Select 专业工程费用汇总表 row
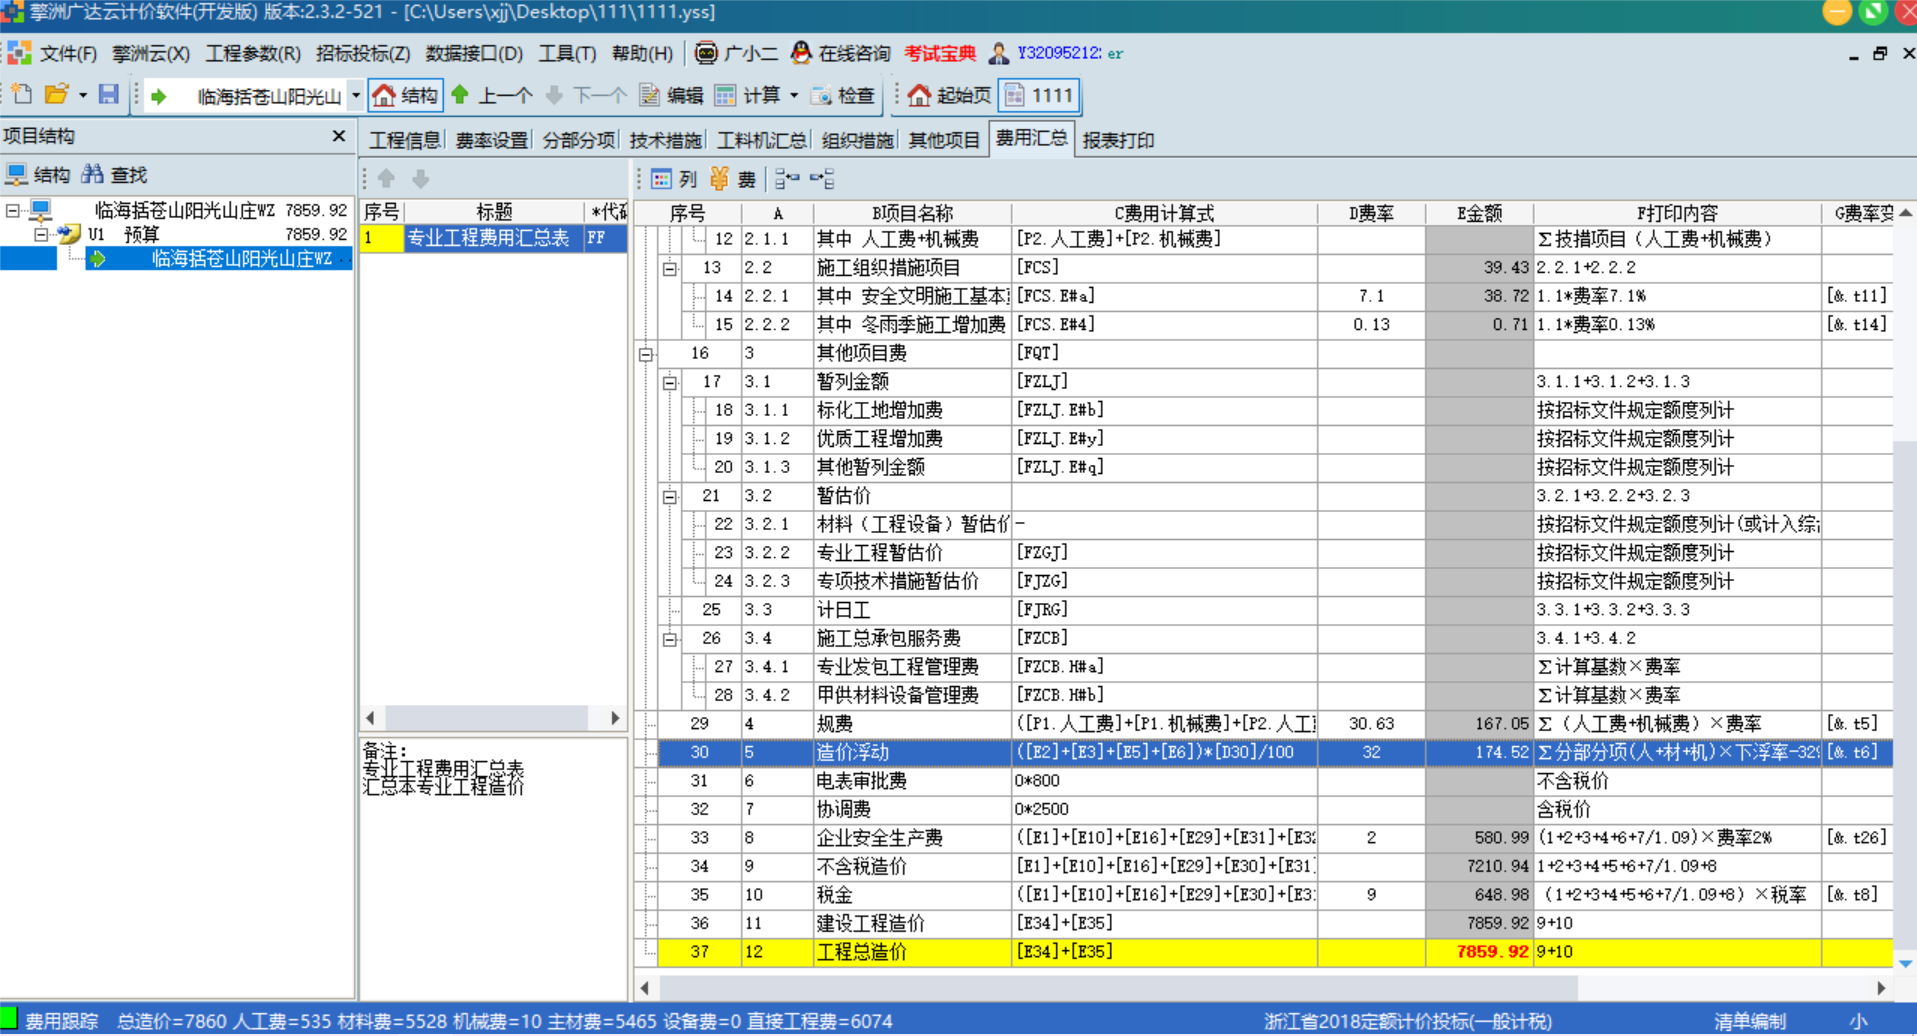Image resolution: width=1917 pixels, height=1036 pixels. tap(493, 238)
